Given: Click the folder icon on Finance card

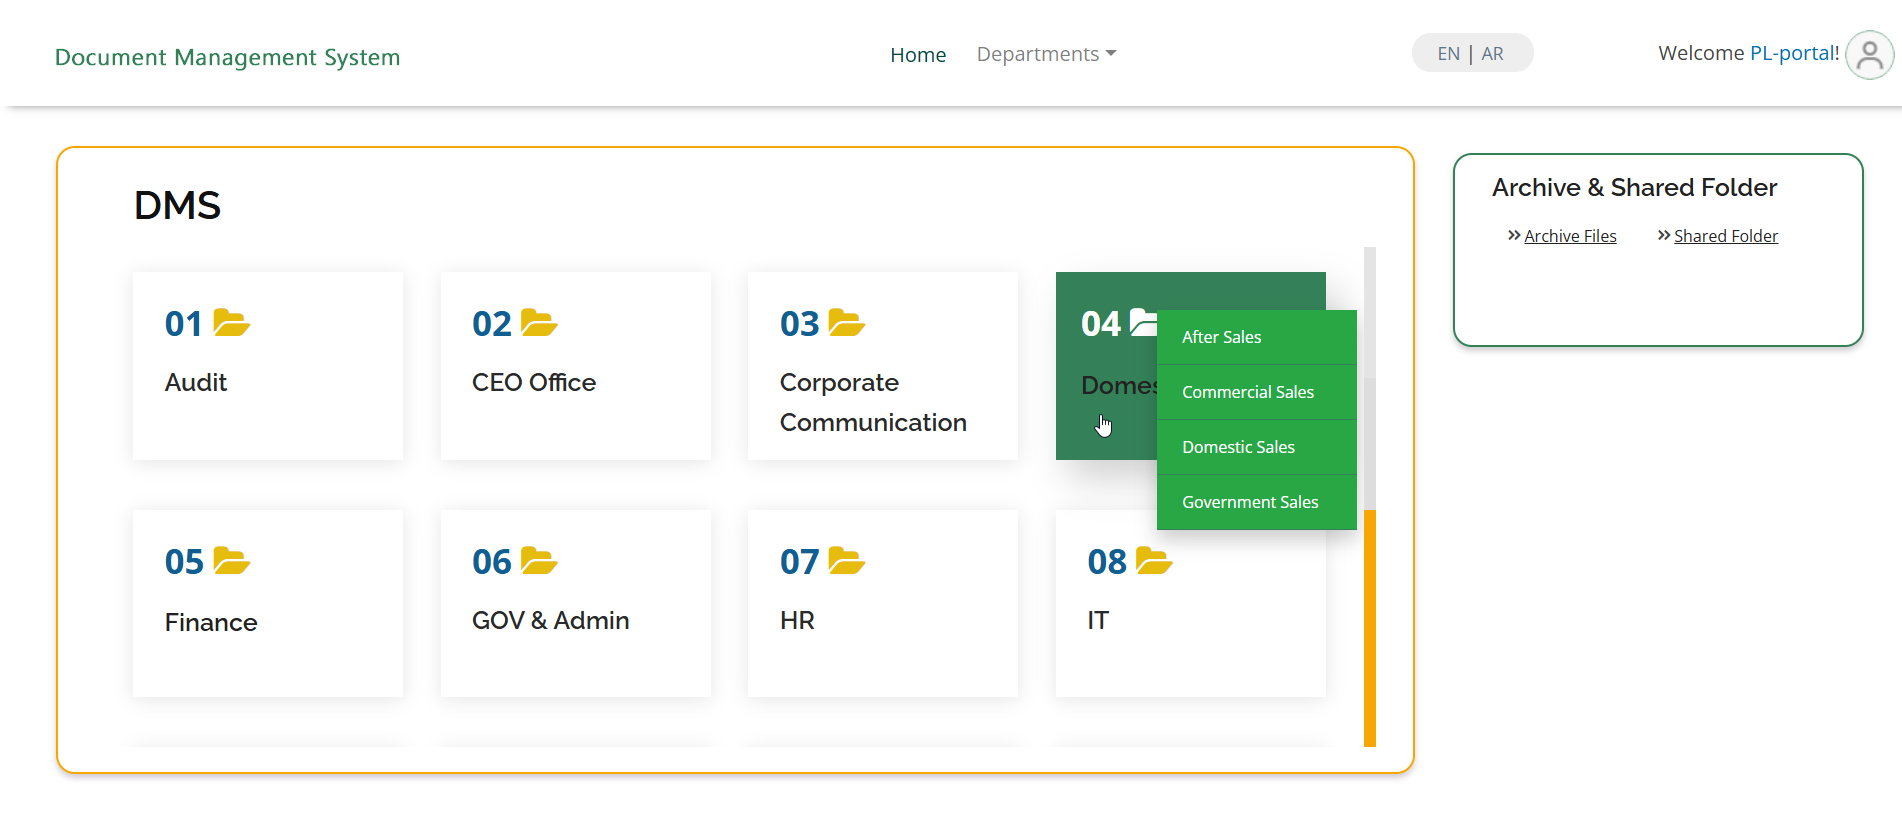Looking at the screenshot, I should point(231,561).
